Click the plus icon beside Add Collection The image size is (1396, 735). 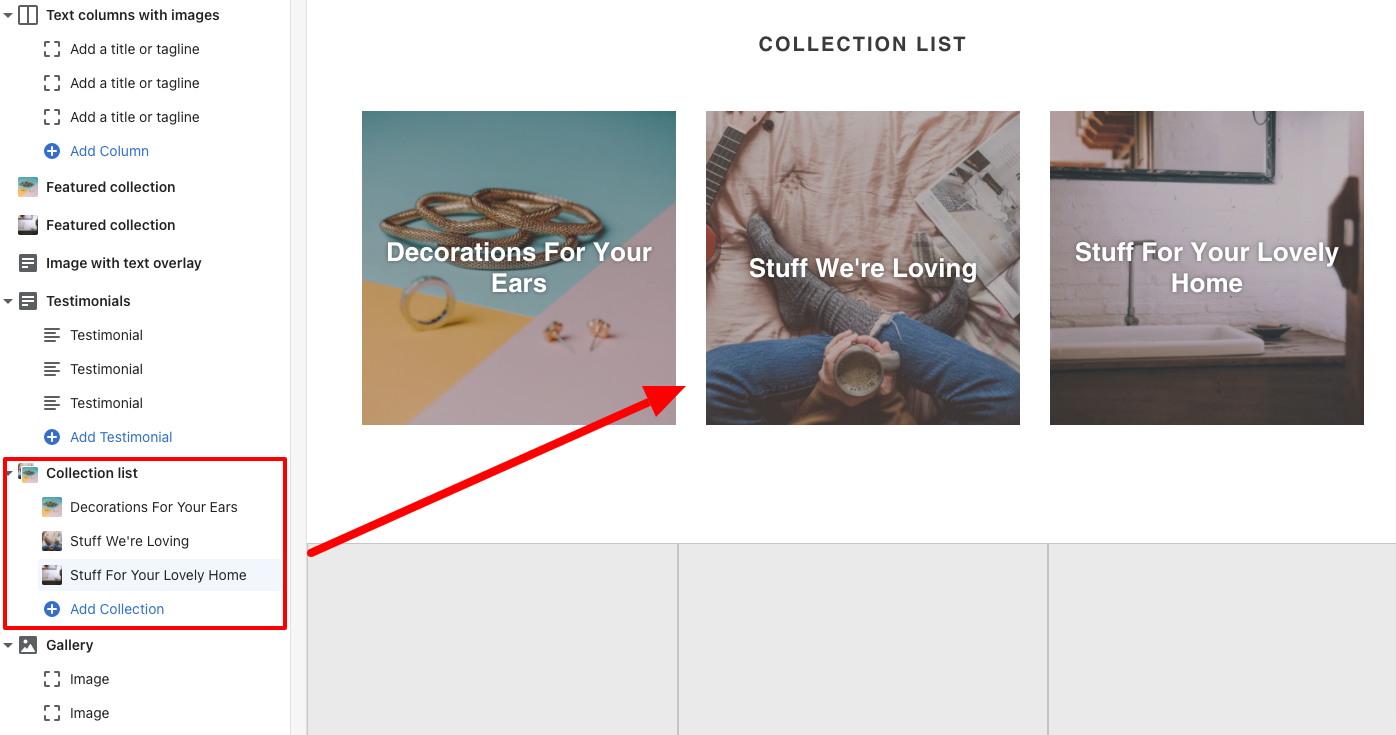(50, 609)
